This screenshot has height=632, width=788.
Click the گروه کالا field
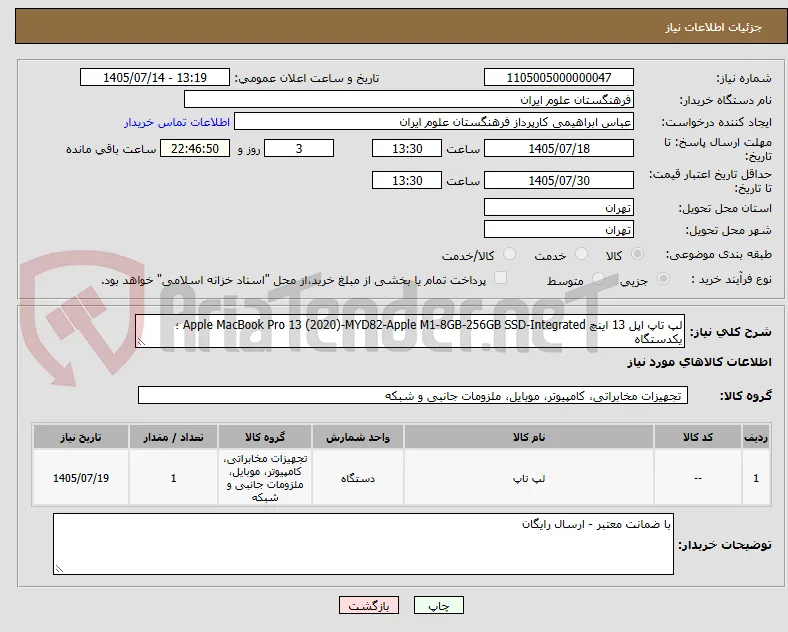[x=413, y=395]
